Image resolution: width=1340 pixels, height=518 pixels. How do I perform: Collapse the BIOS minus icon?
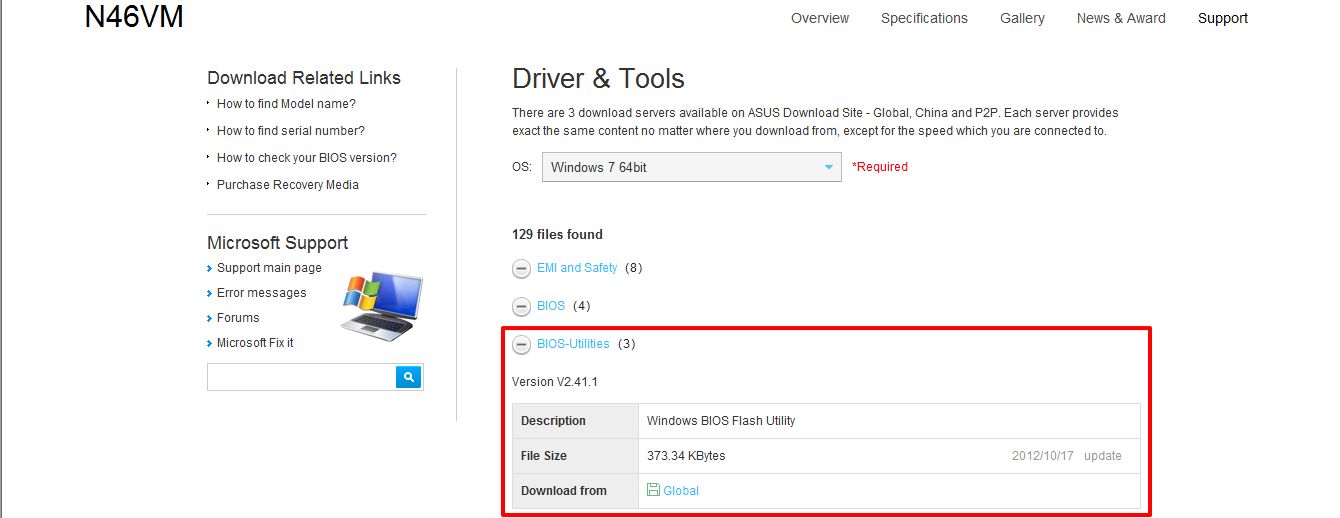pyautogui.click(x=521, y=306)
